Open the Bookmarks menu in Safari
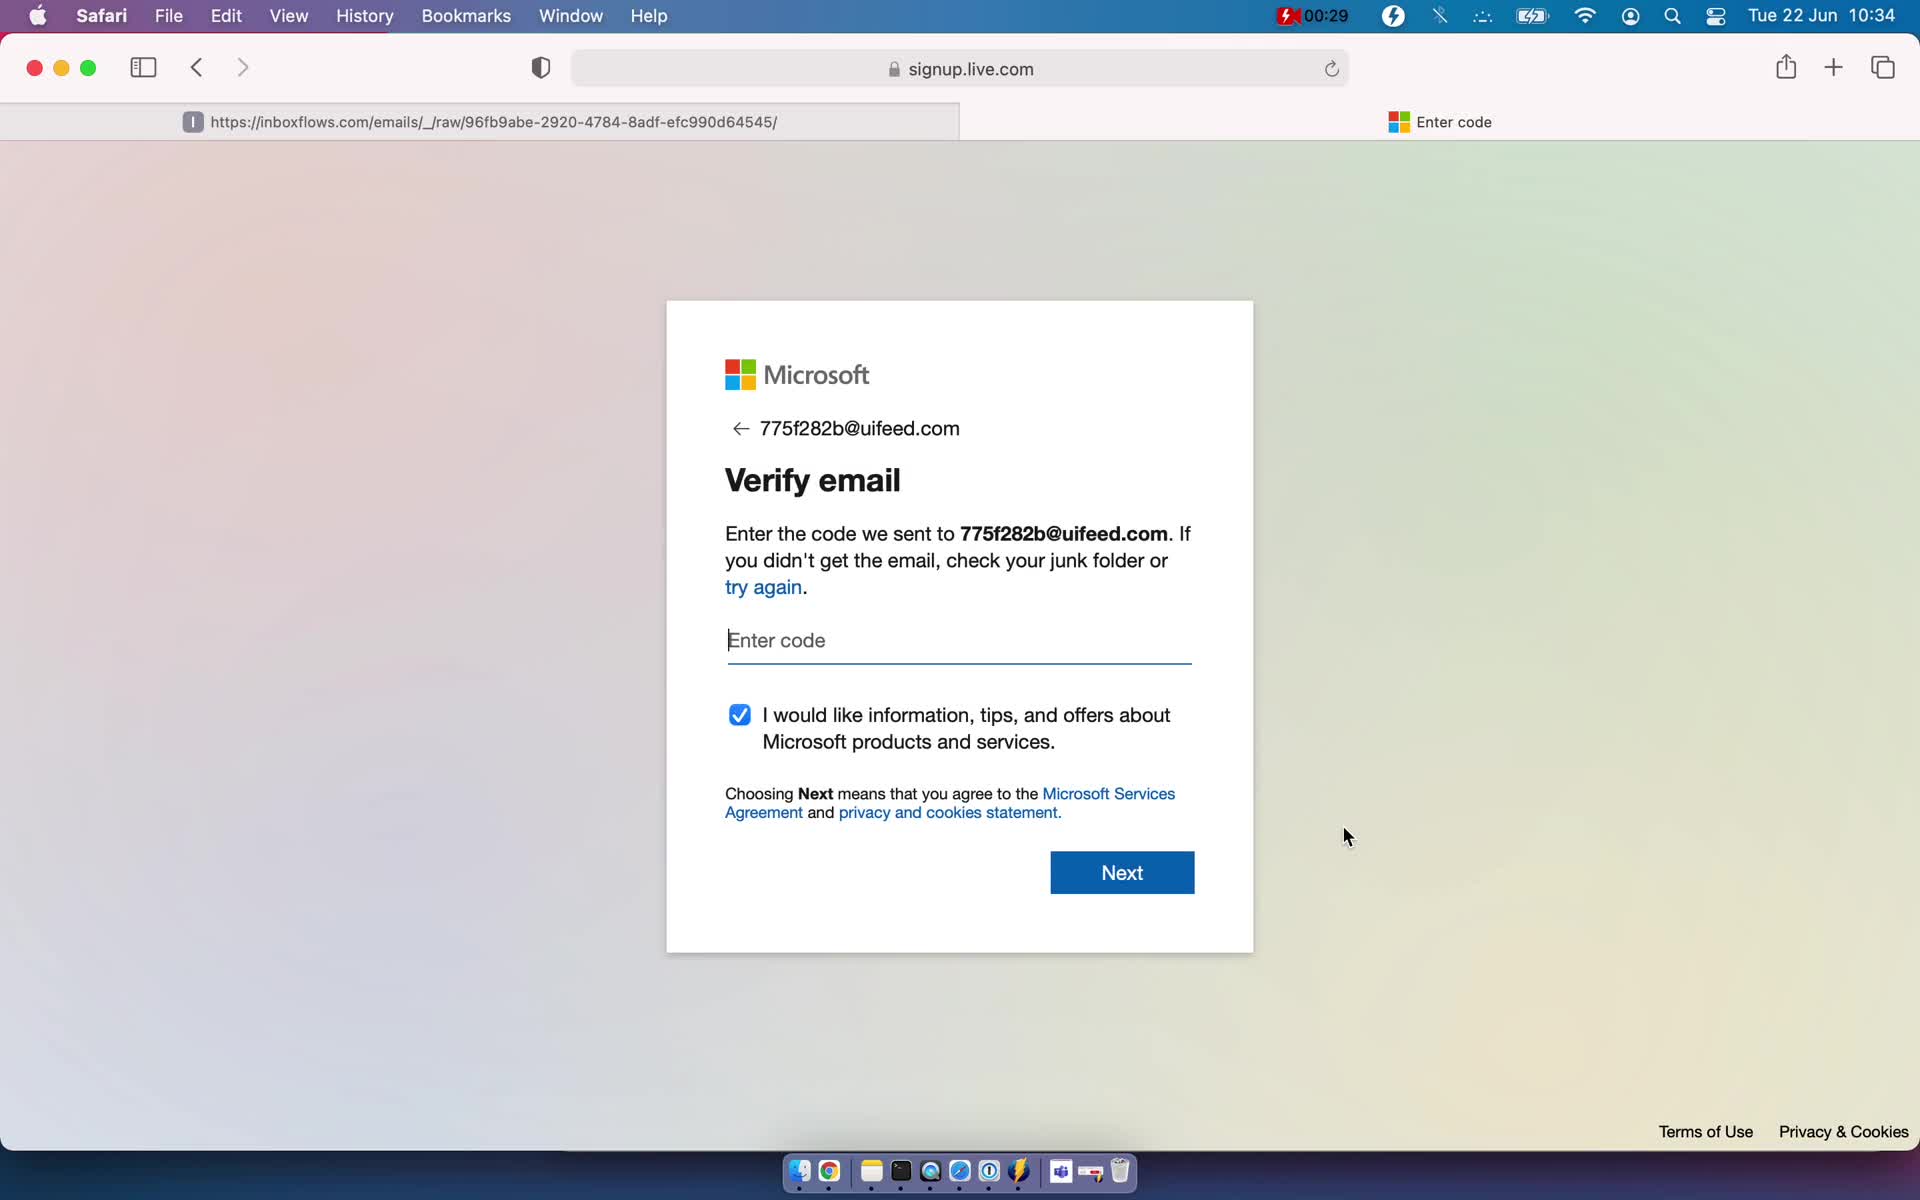Screen dimensions: 1920x1200 (x=466, y=15)
